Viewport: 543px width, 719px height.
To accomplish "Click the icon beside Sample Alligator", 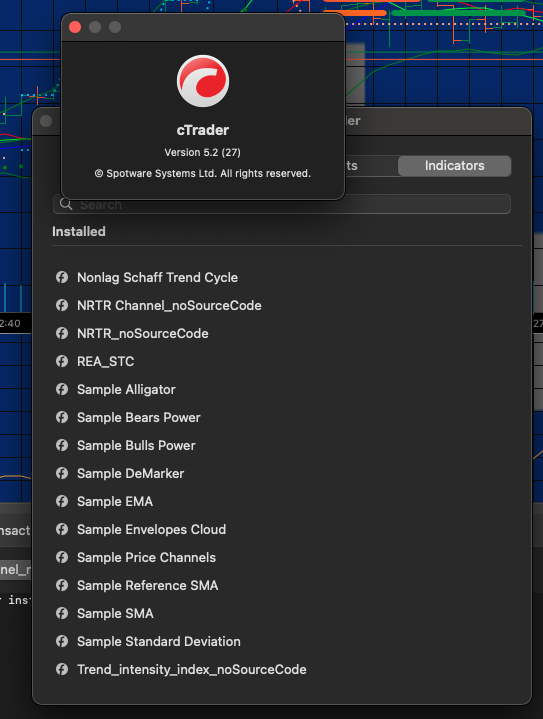I will 62,389.
